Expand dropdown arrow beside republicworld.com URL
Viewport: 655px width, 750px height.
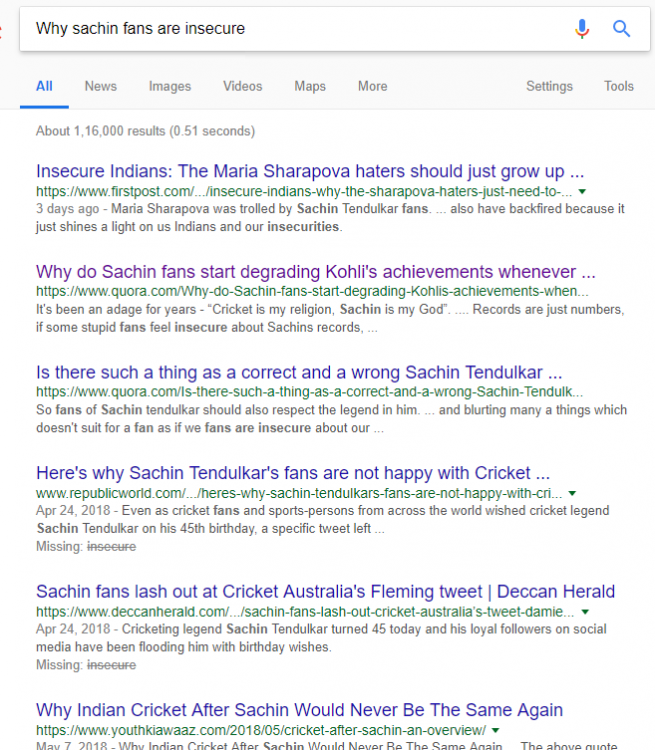tap(572, 493)
